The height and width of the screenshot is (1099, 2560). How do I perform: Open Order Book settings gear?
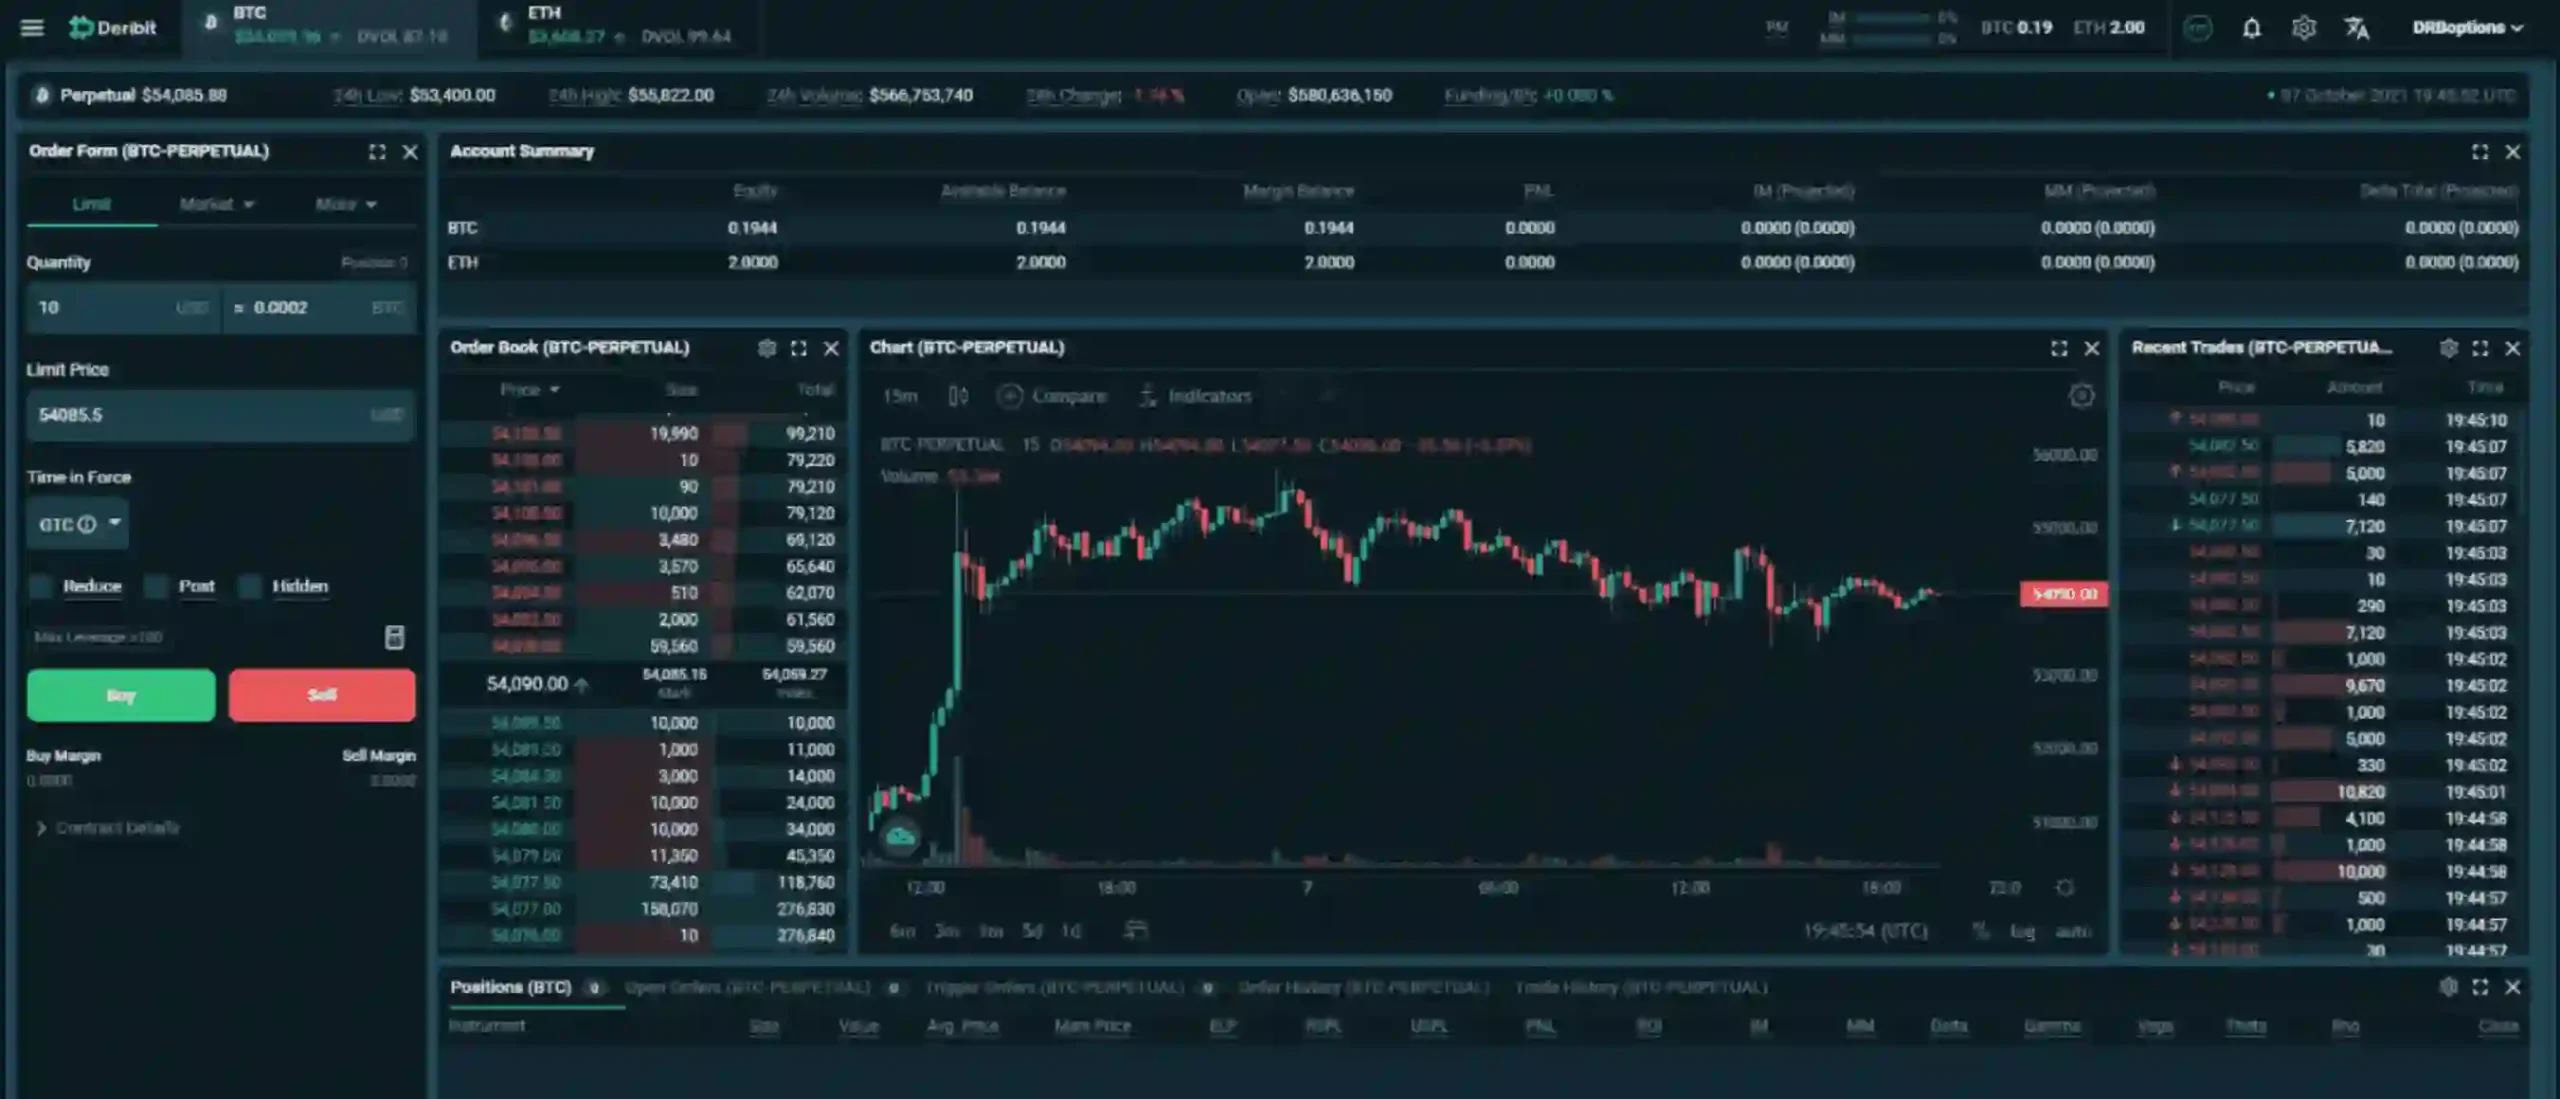point(766,348)
